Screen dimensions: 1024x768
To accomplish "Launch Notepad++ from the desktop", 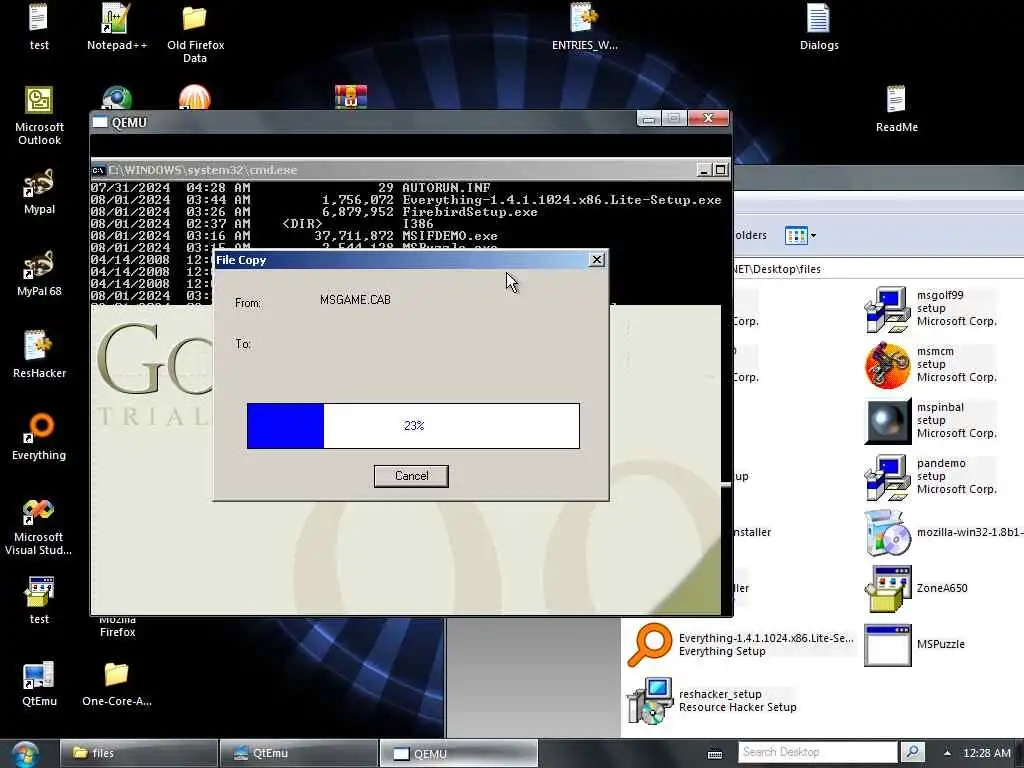I will tap(117, 27).
